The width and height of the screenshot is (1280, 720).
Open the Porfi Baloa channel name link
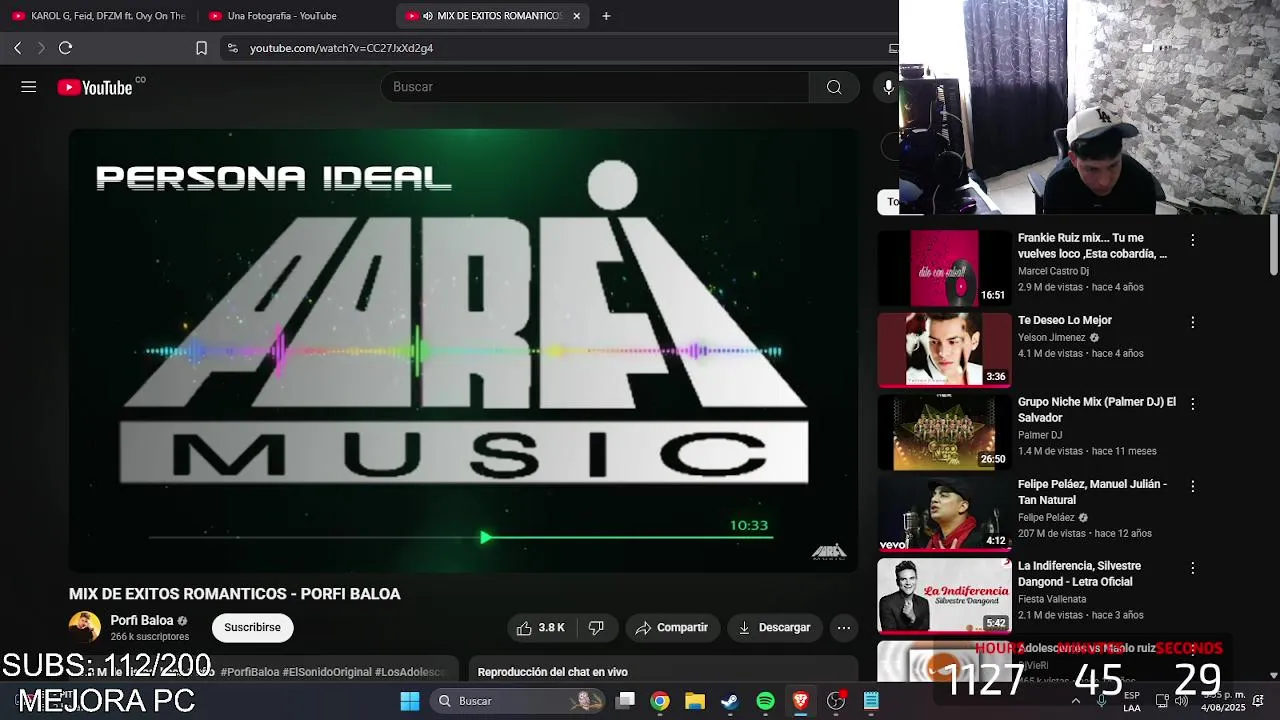[x=142, y=620]
